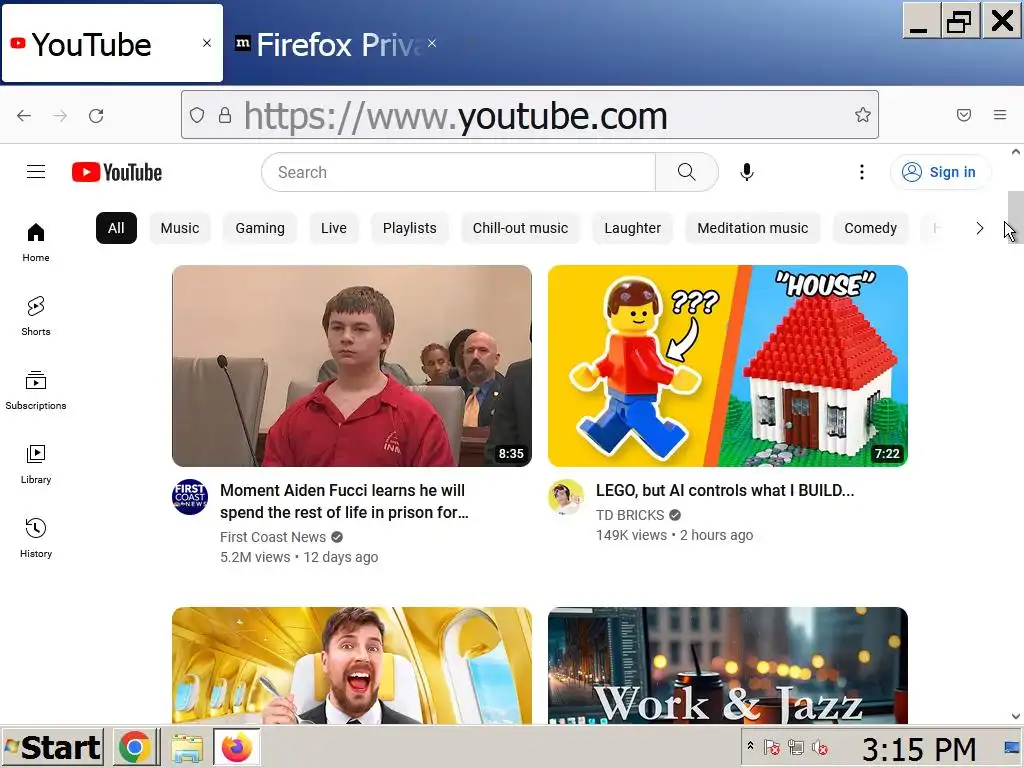The width and height of the screenshot is (1024, 768).
Task: Close the YouTube tab
Action: click(207, 43)
